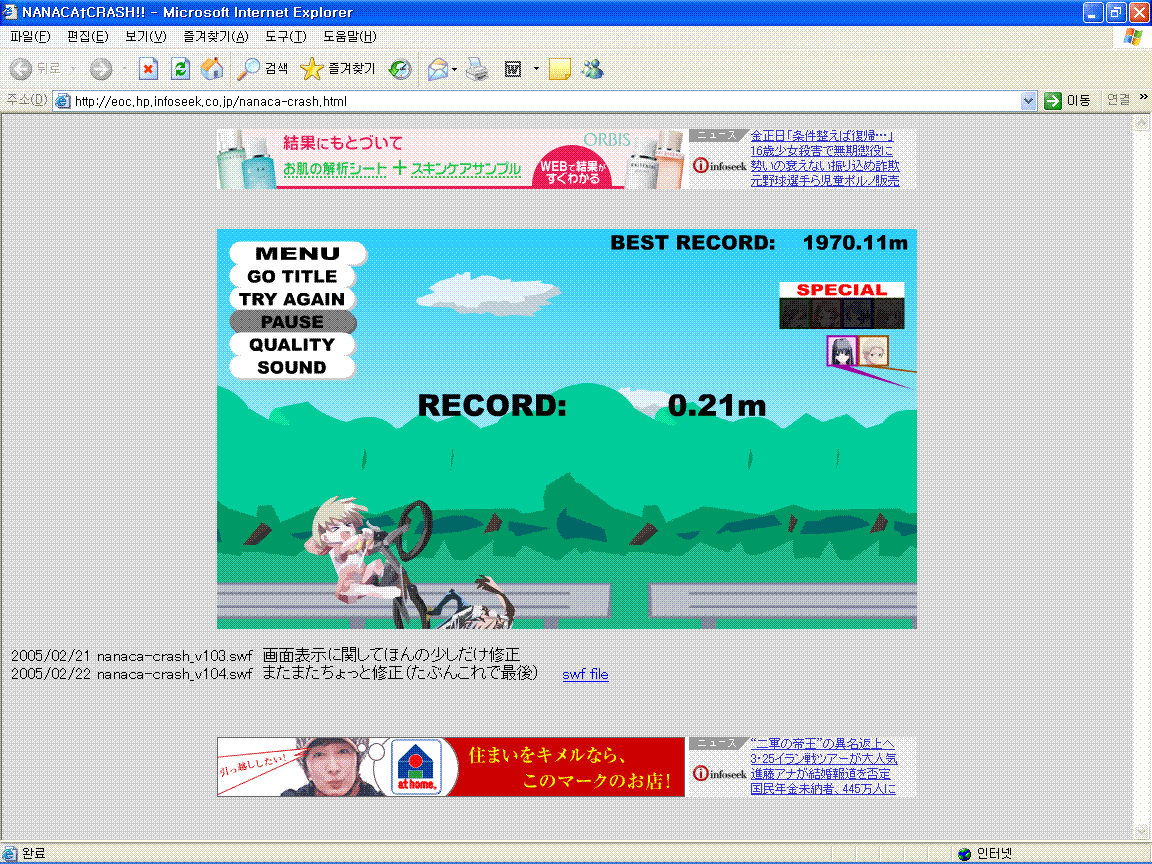
Task: Open the 파일(F) menu
Action: (29, 37)
